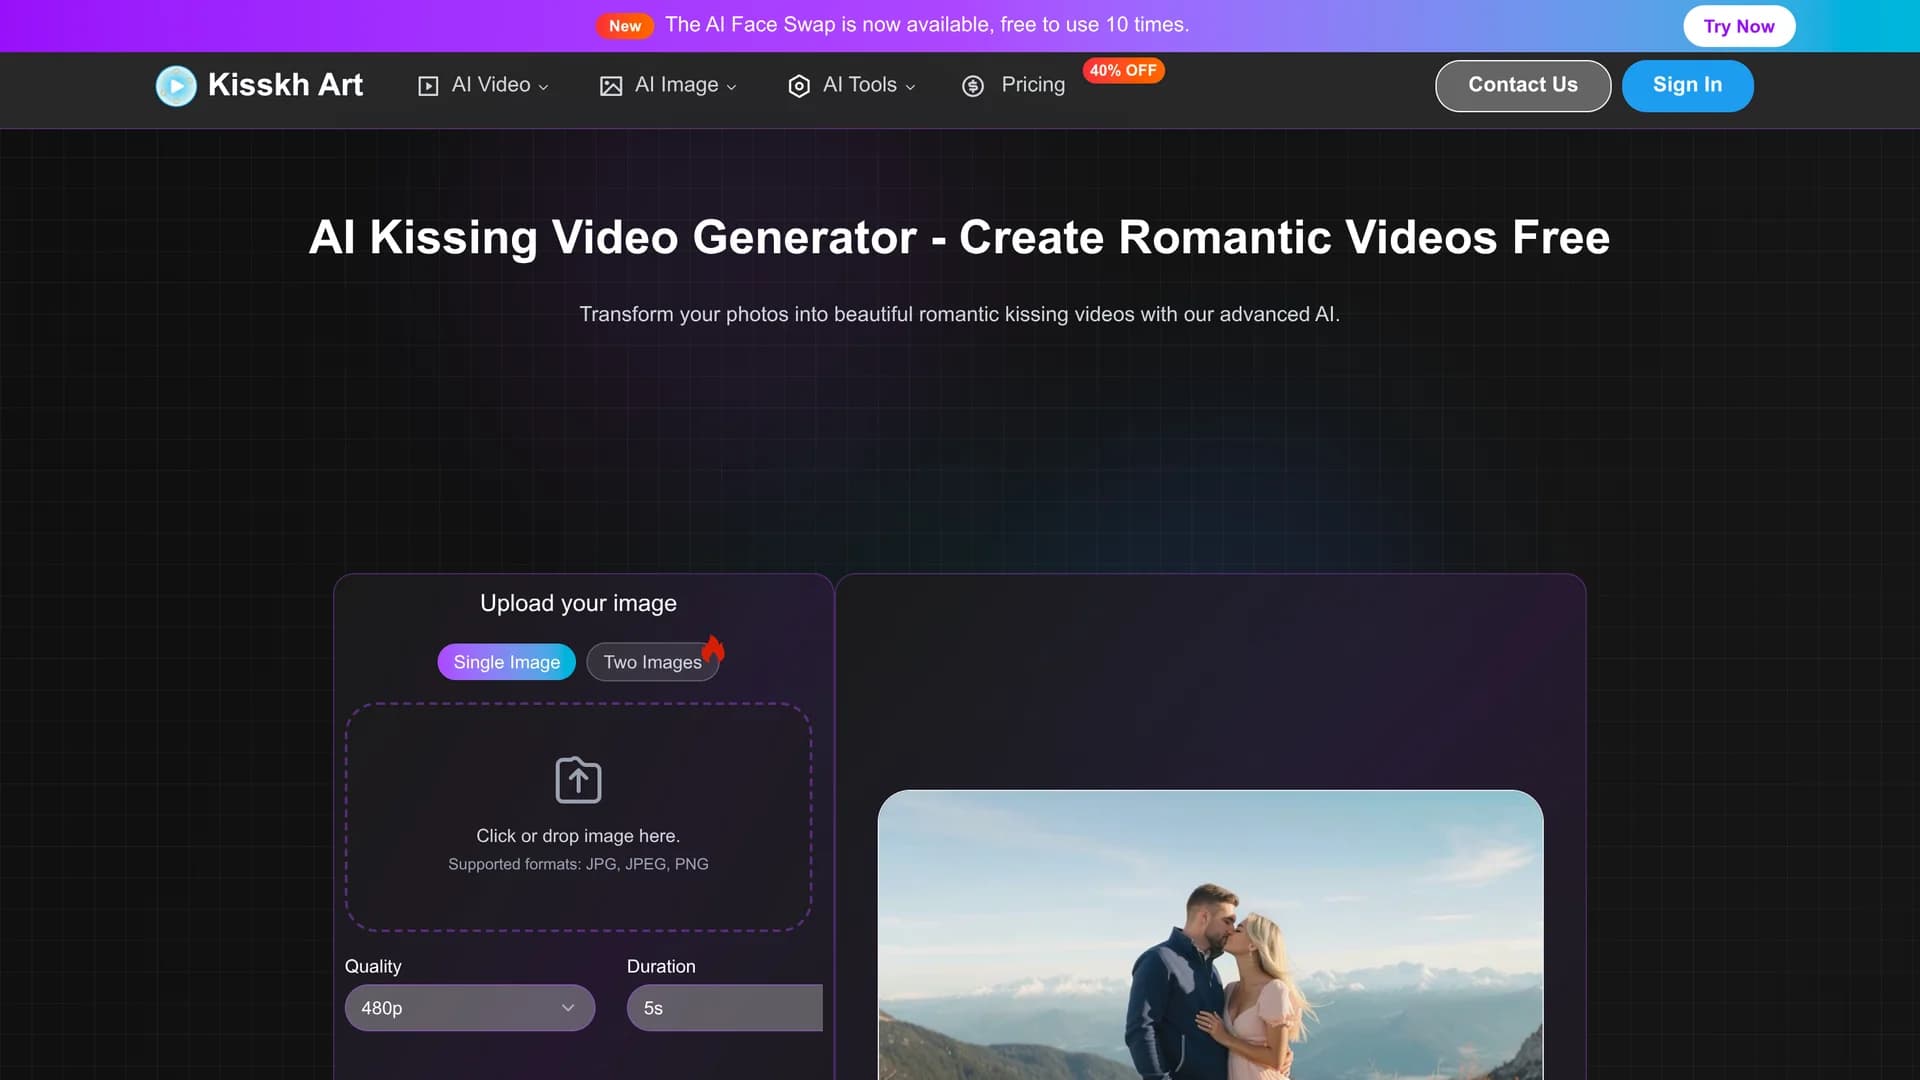Click the Kisskh Art play logo icon
The width and height of the screenshot is (1920, 1080).
[x=176, y=86]
